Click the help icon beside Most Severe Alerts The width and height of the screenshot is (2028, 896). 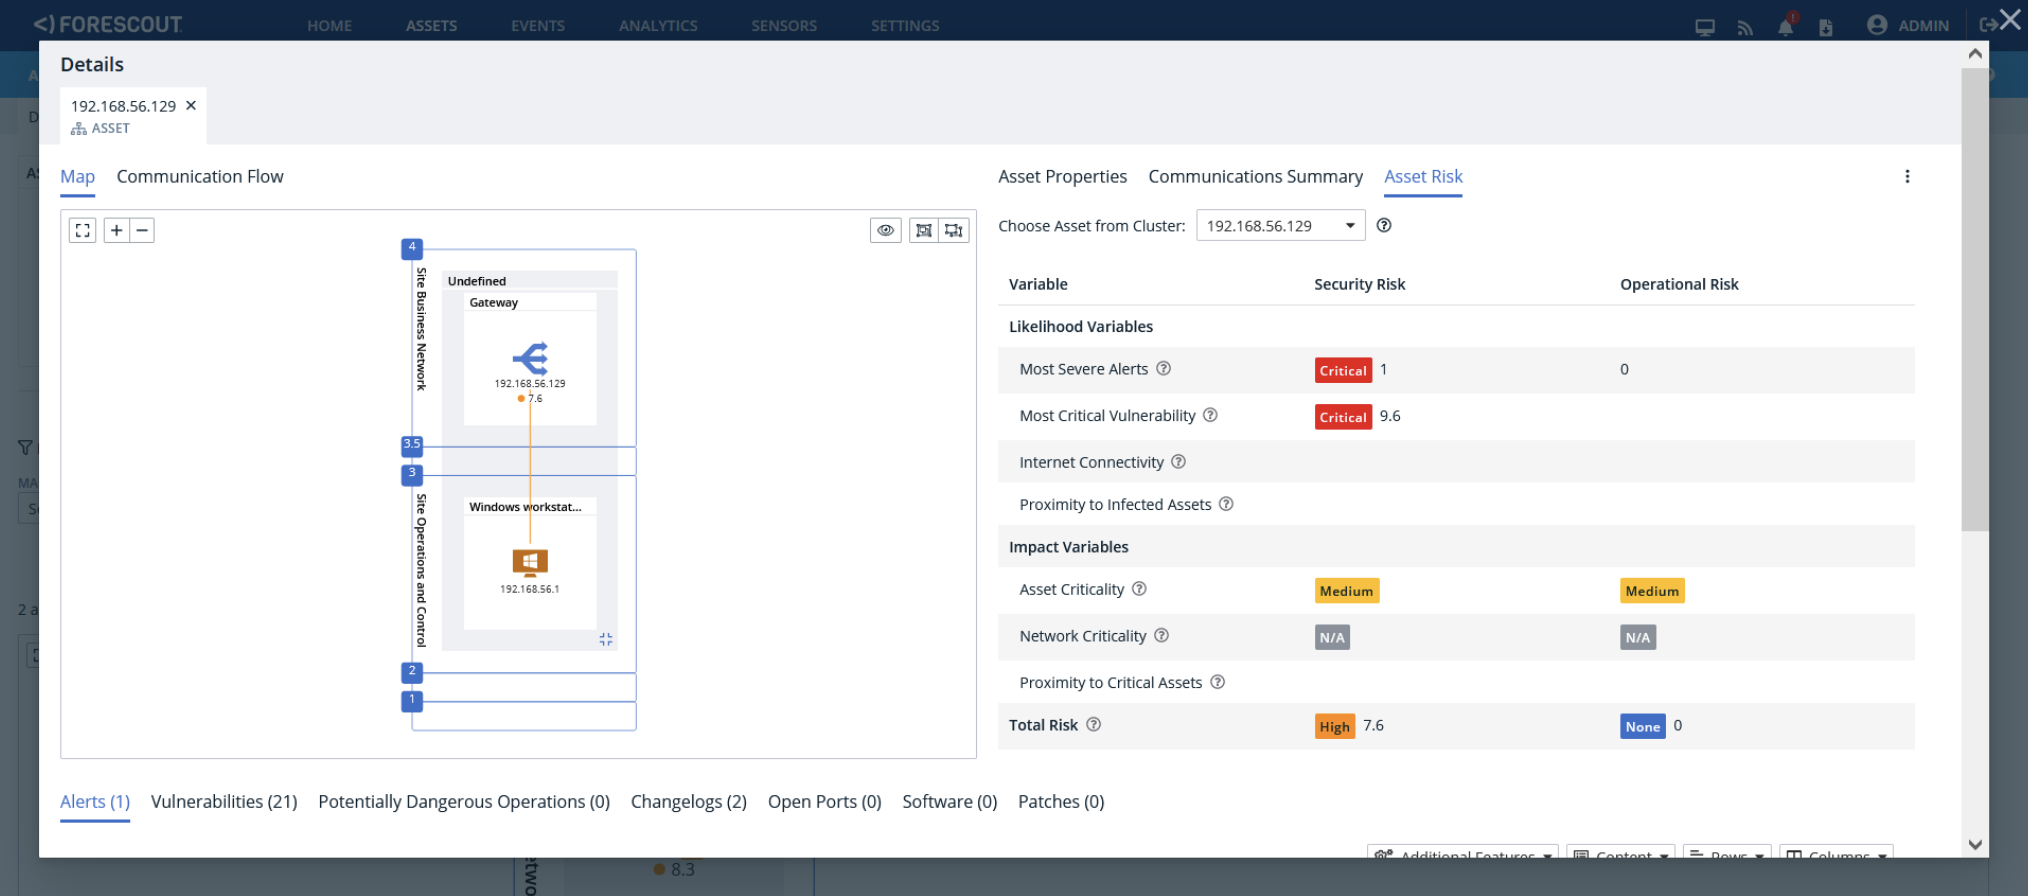pyautogui.click(x=1164, y=369)
